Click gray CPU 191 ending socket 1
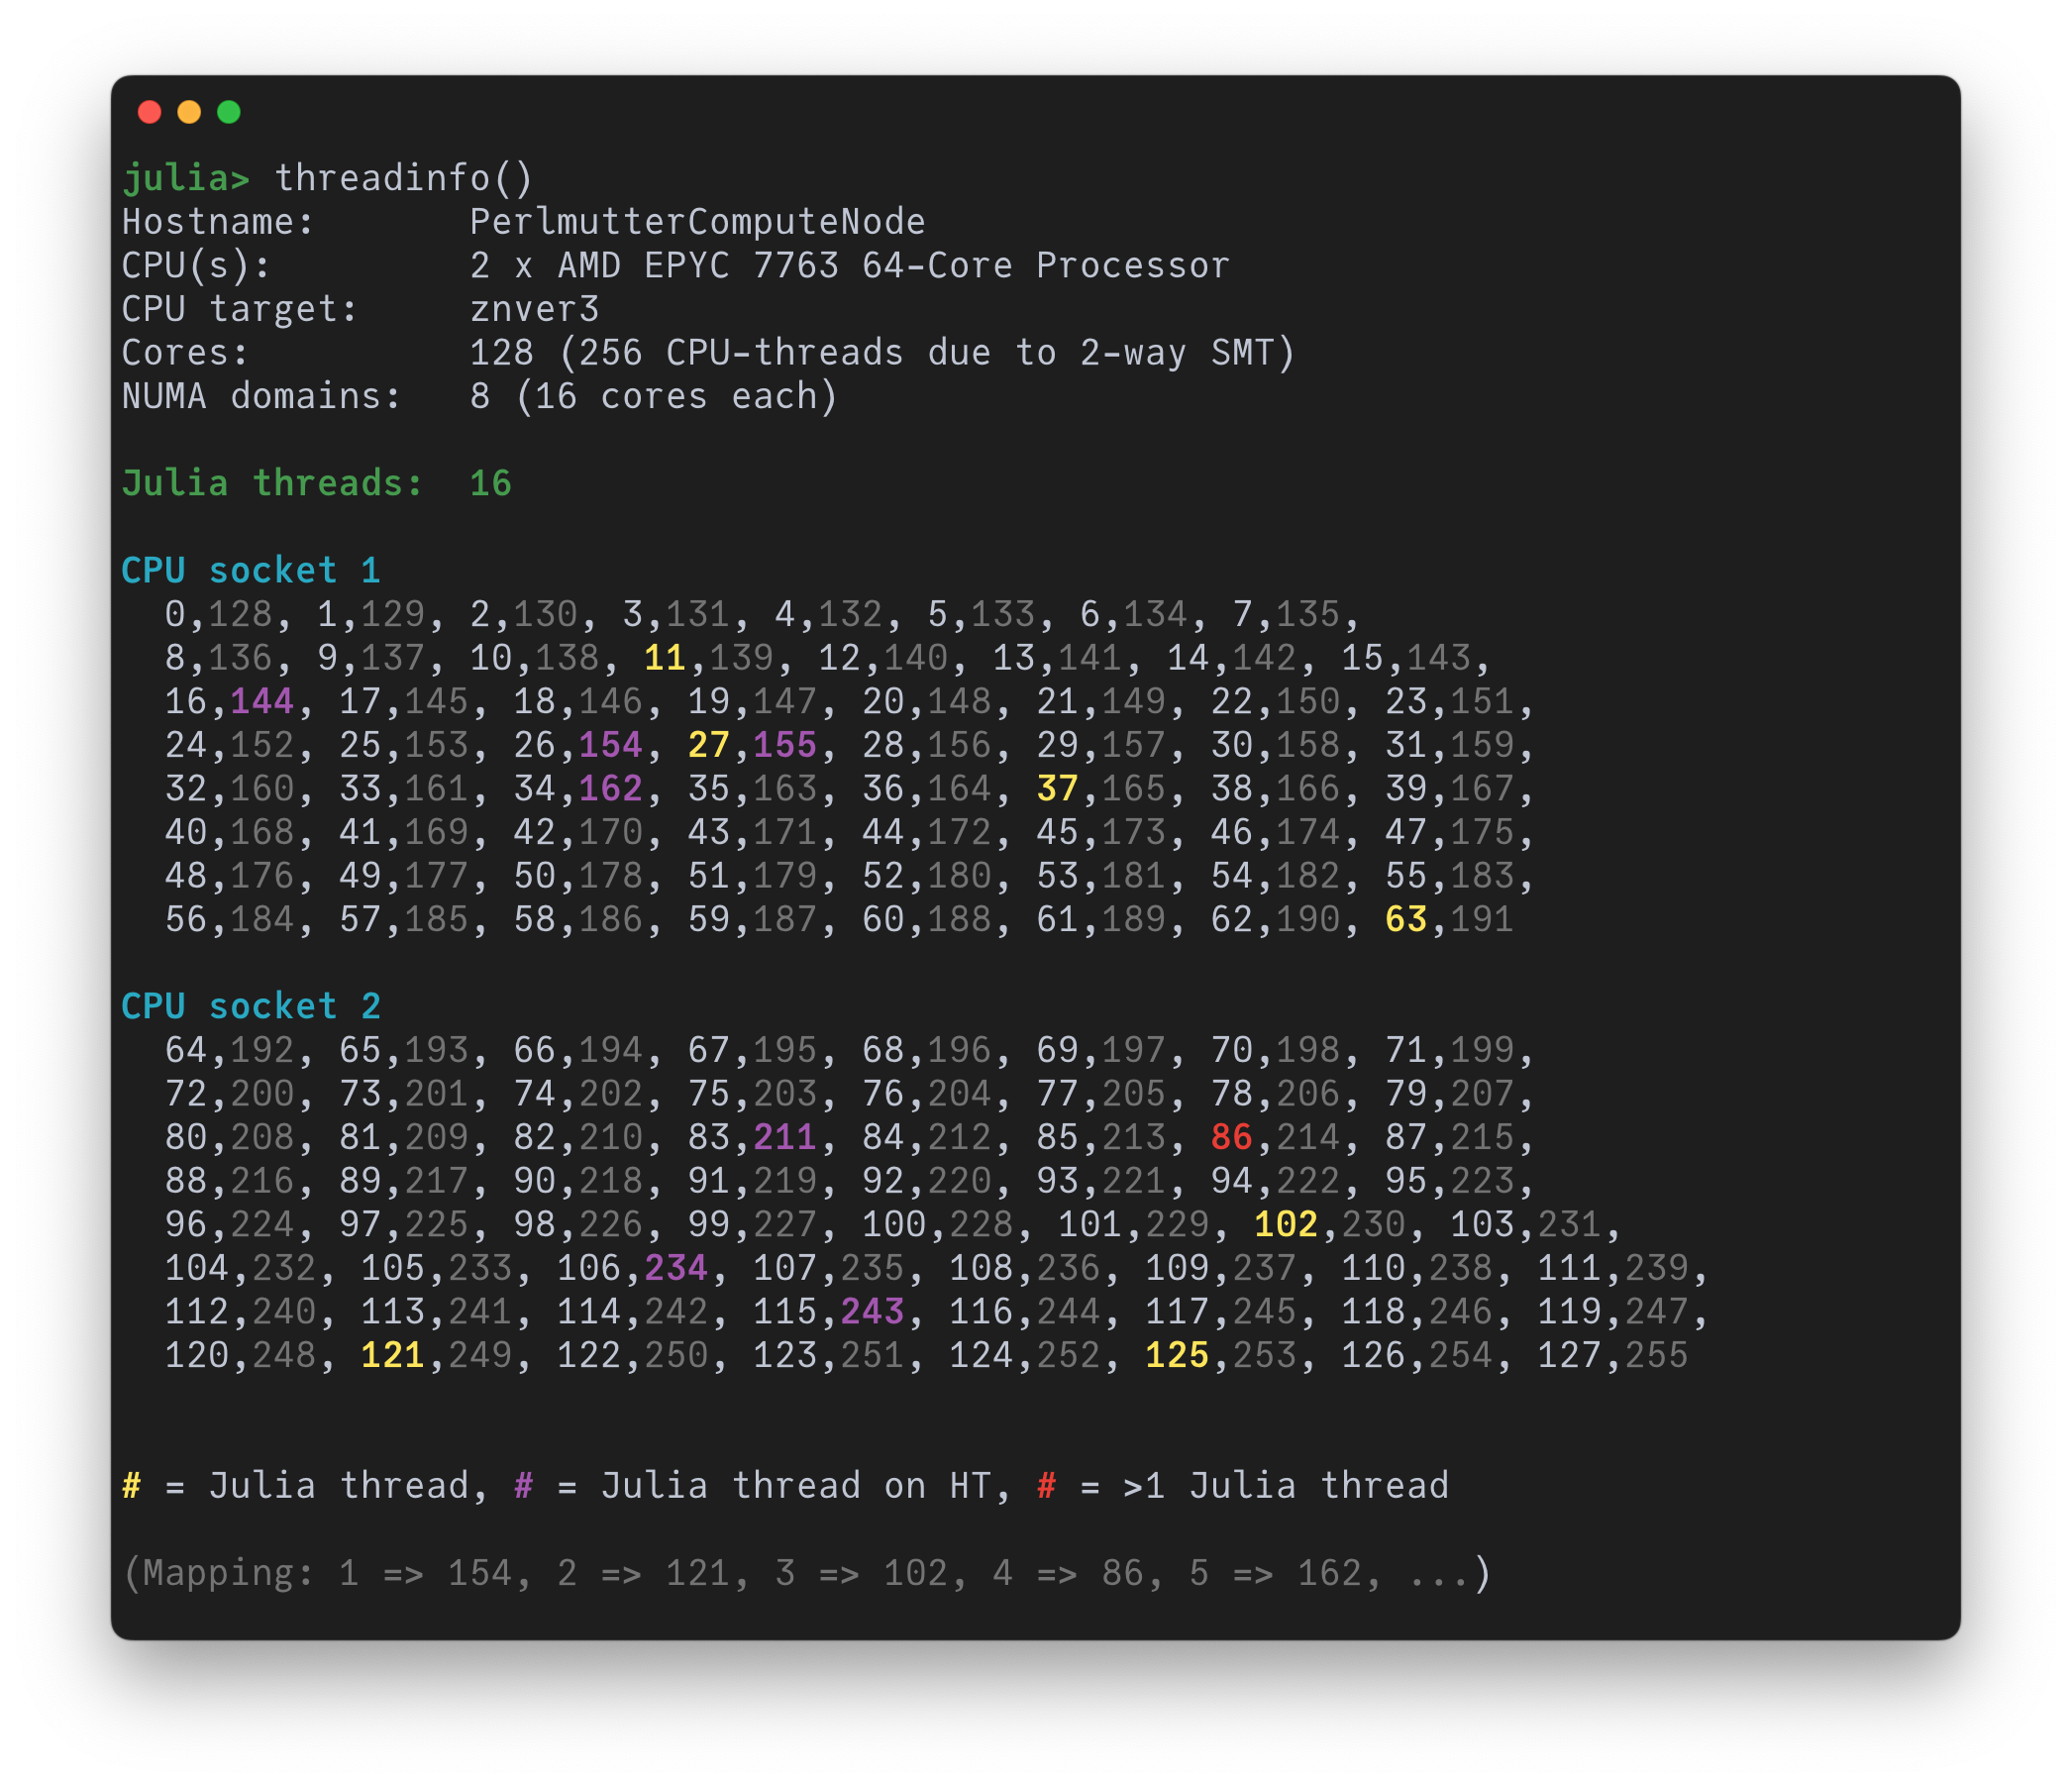The image size is (2072, 1787). point(1482,920)
